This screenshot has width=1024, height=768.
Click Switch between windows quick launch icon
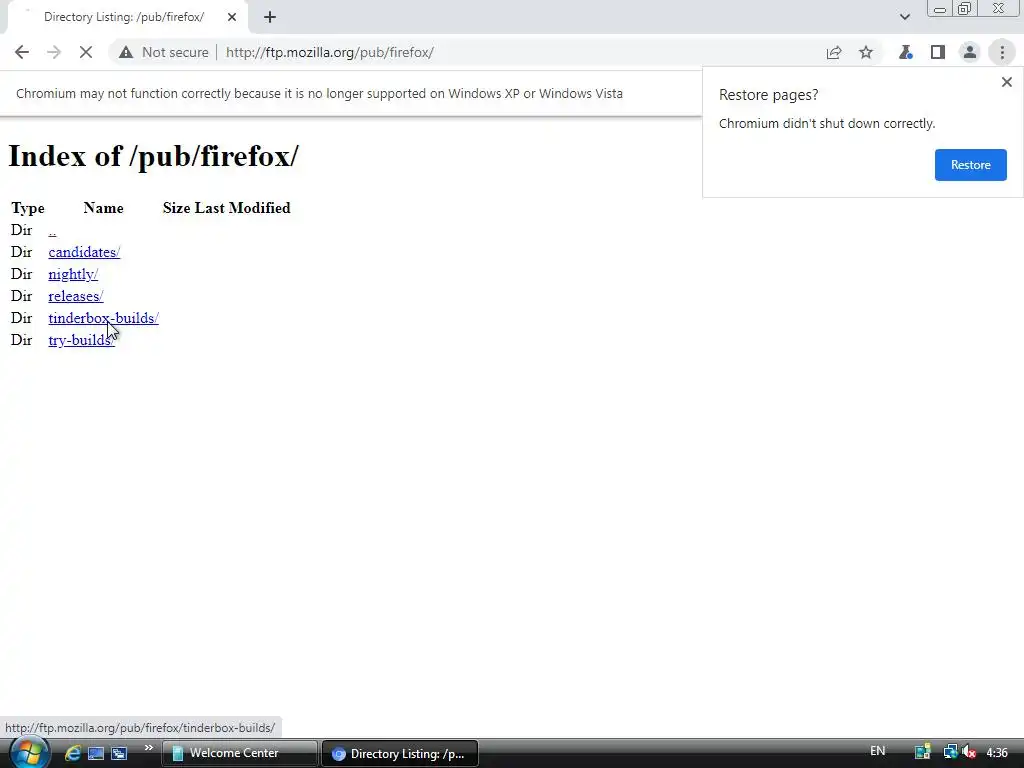pos(119,753)
